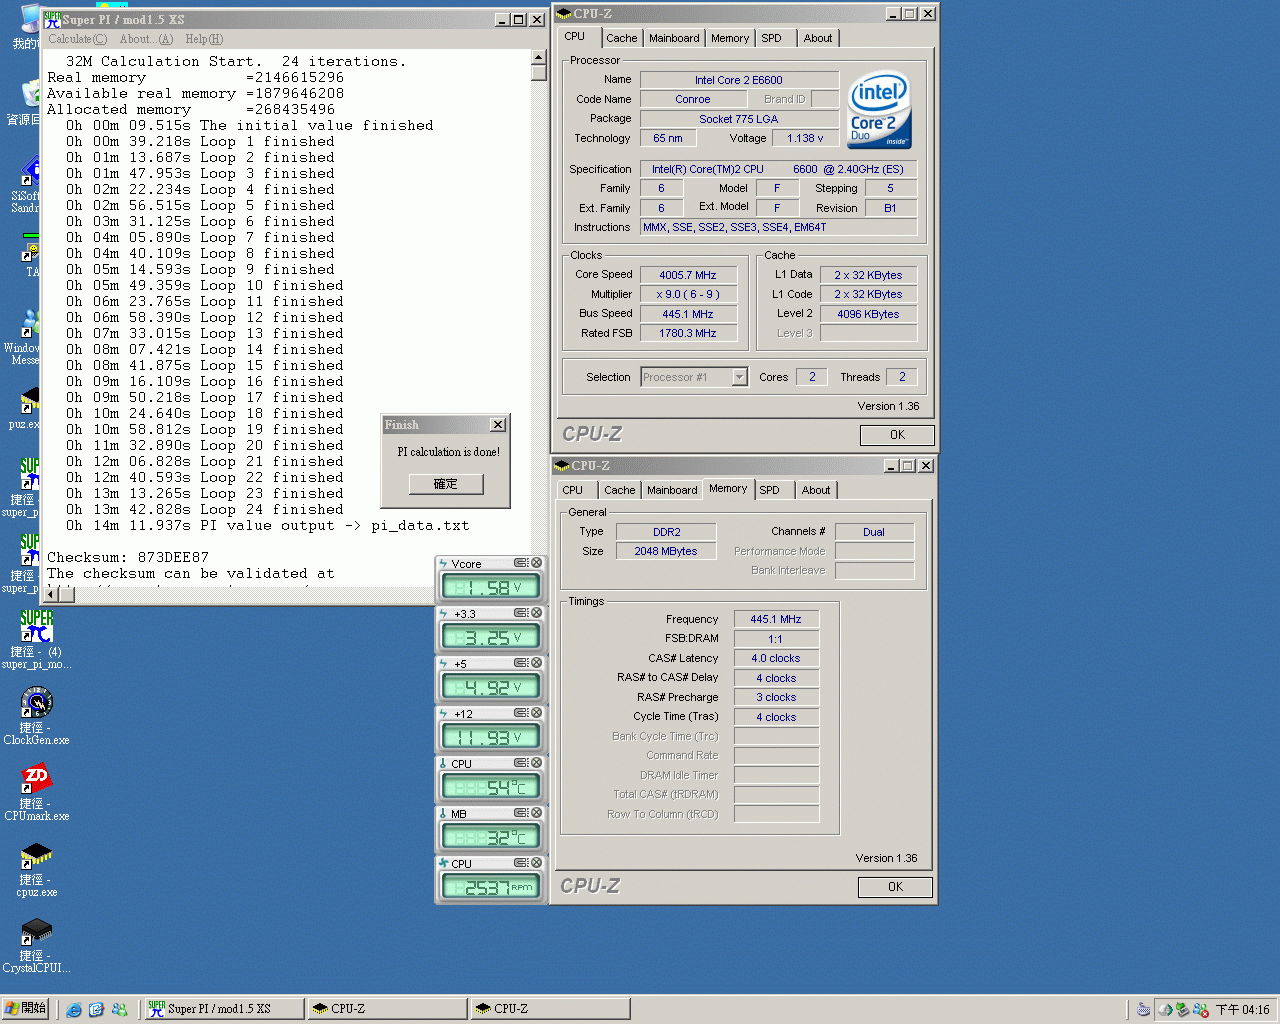Switch to Memory tab in upper CPU-Z
The height and width of the screenshot is (1024, 1280).
730,38
